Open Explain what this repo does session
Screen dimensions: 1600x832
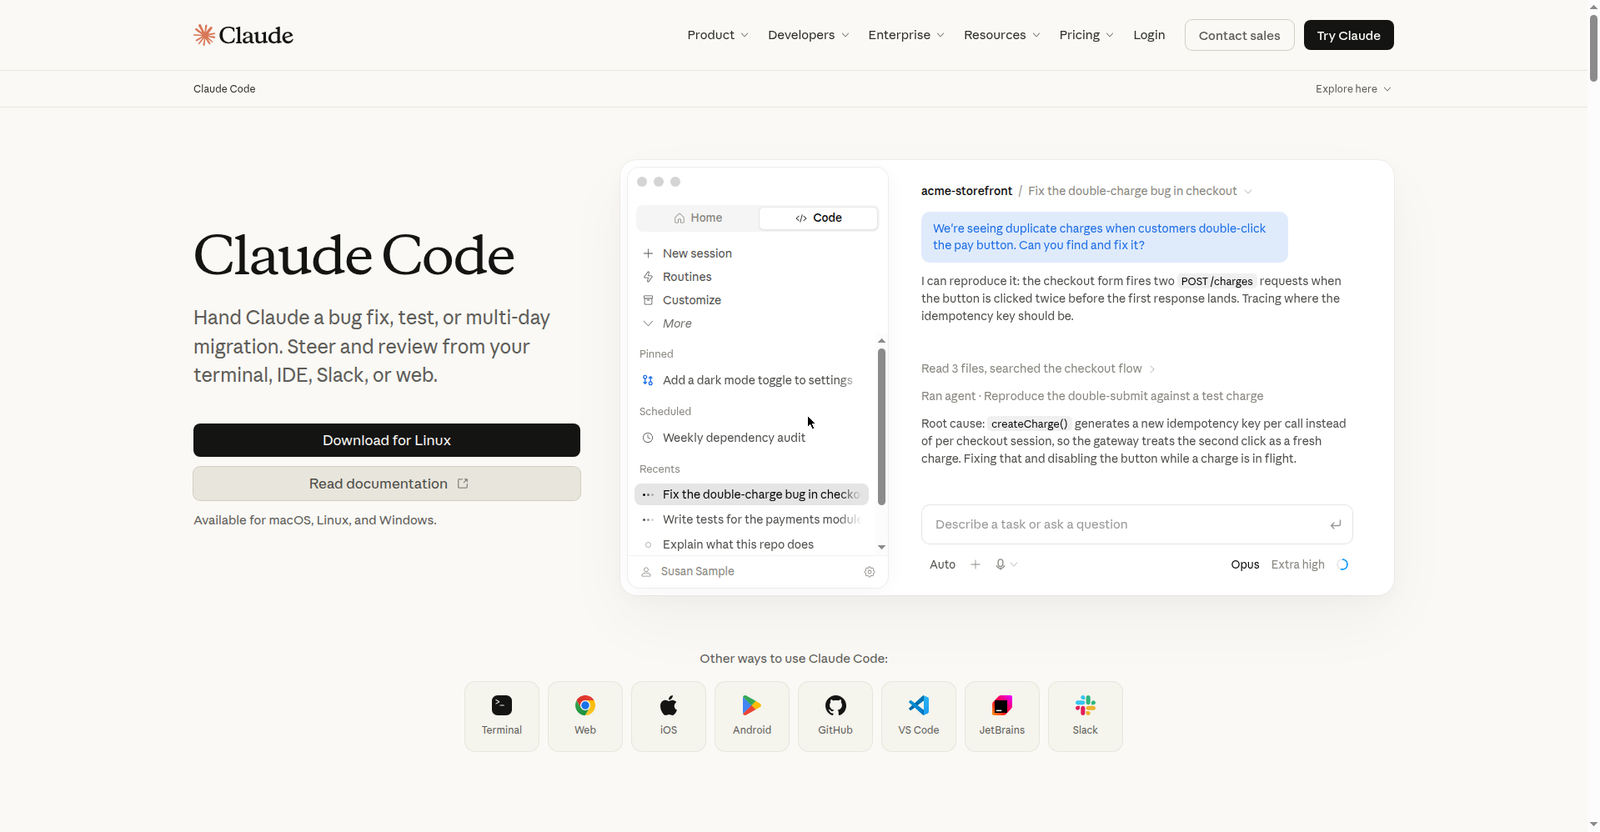(751, 544)
